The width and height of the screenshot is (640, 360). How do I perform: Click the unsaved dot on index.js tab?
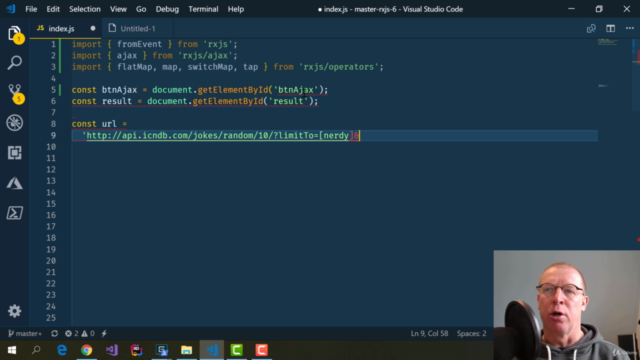click(93, 29)
